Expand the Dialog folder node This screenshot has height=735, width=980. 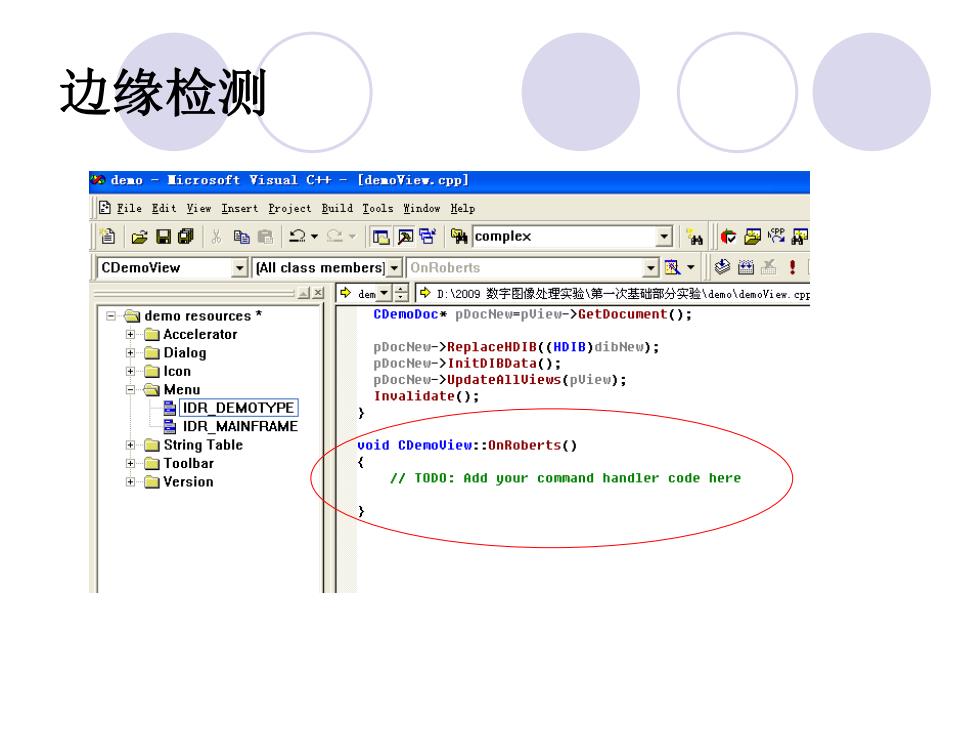(x=130, y=352)
